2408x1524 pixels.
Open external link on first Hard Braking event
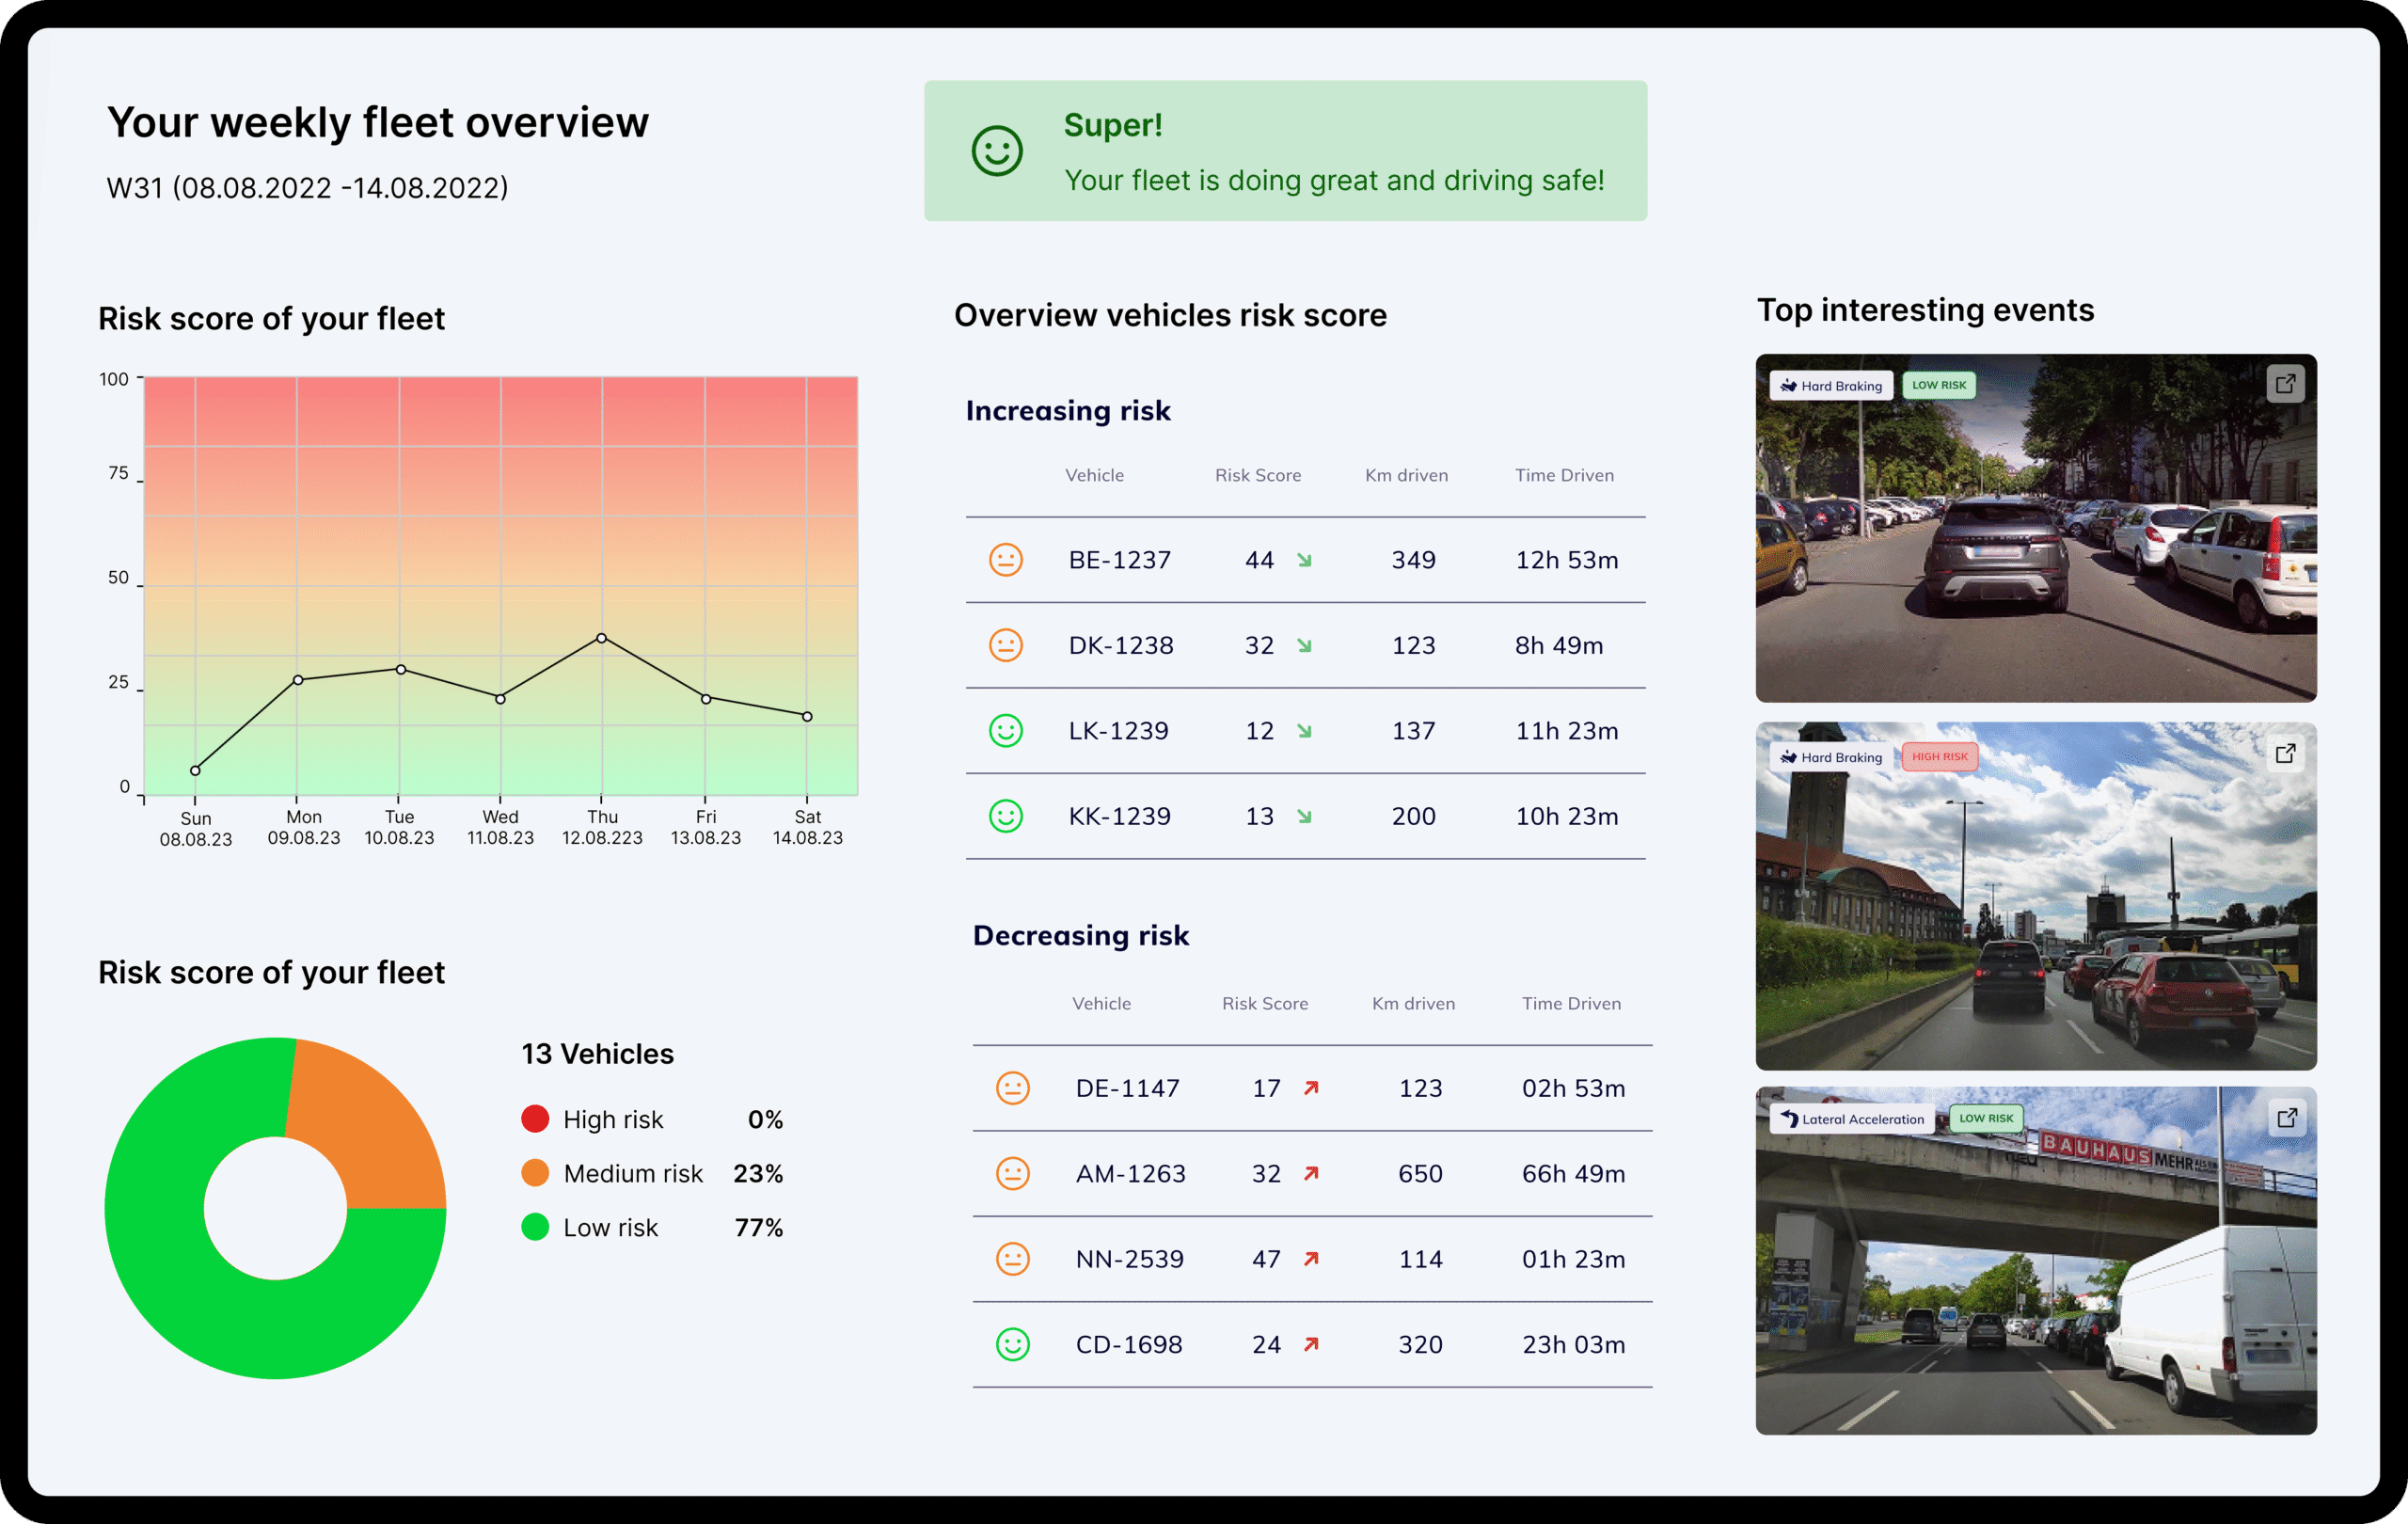click(2284, 384)
